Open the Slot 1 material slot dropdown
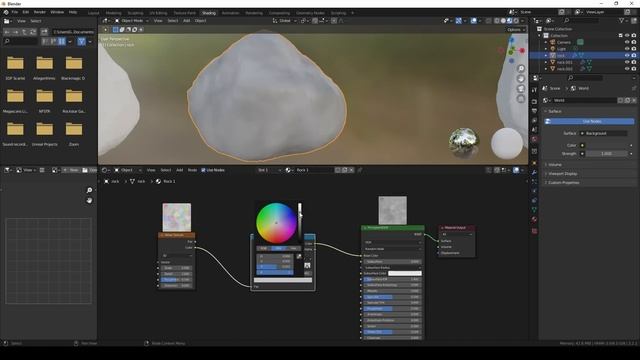This screenshot has height=360, width=640. point(269,170)
